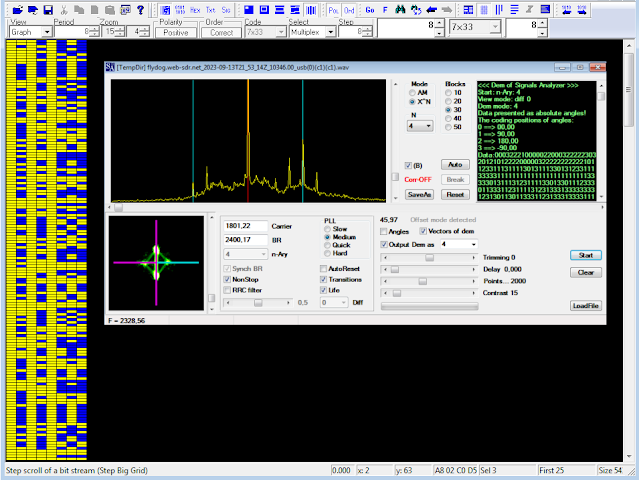Enable the AutoReset checkbox
Screen dimensions: 639x480
click(x=324, y=269)
